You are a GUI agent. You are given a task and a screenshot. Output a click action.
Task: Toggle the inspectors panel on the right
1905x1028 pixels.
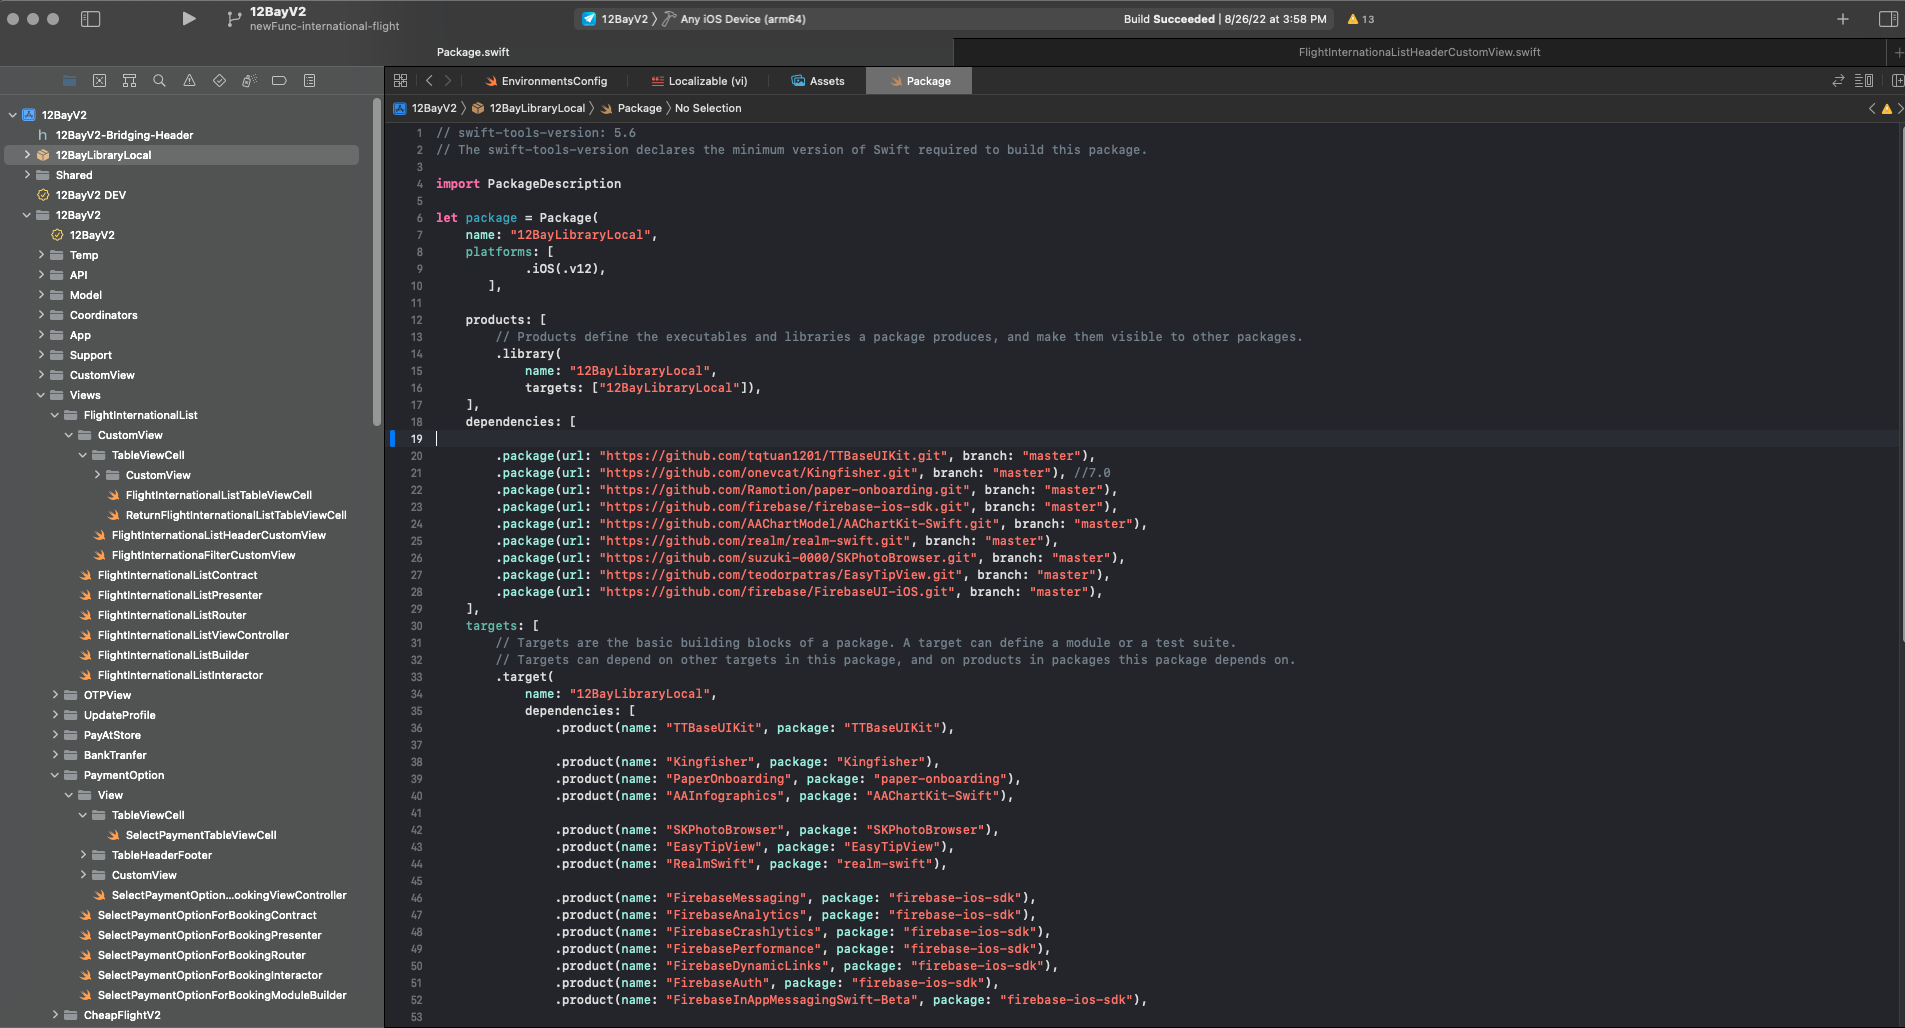click(1888, 18)
